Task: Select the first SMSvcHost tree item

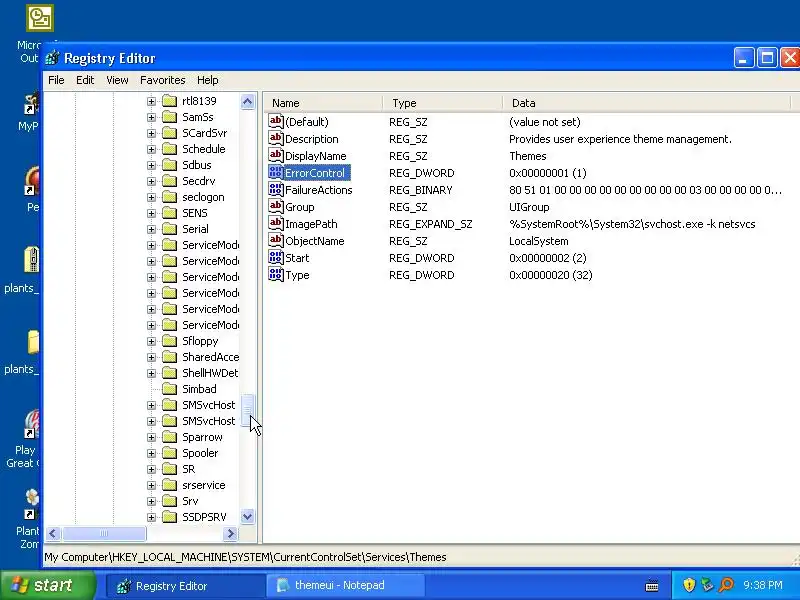Action: click(x=209, y=405)
